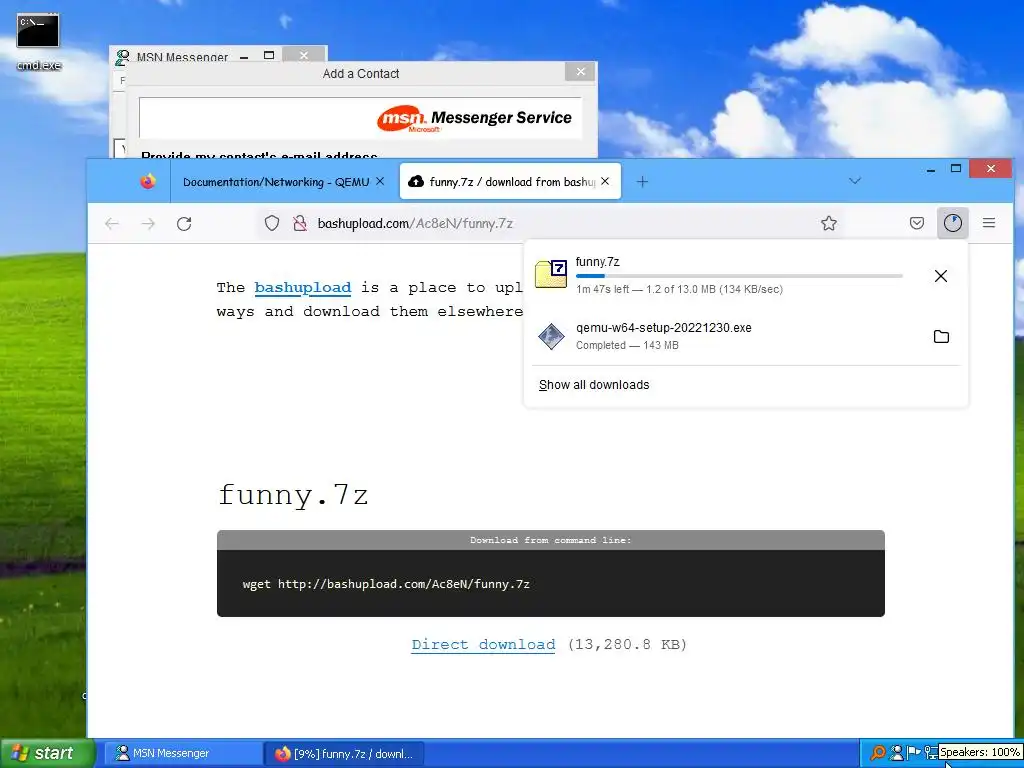The height and width of the screenshot is (768, 1024).
Task: Switch to Documentation/Networking - QEMU tab
Action: [x=276, y=182]
